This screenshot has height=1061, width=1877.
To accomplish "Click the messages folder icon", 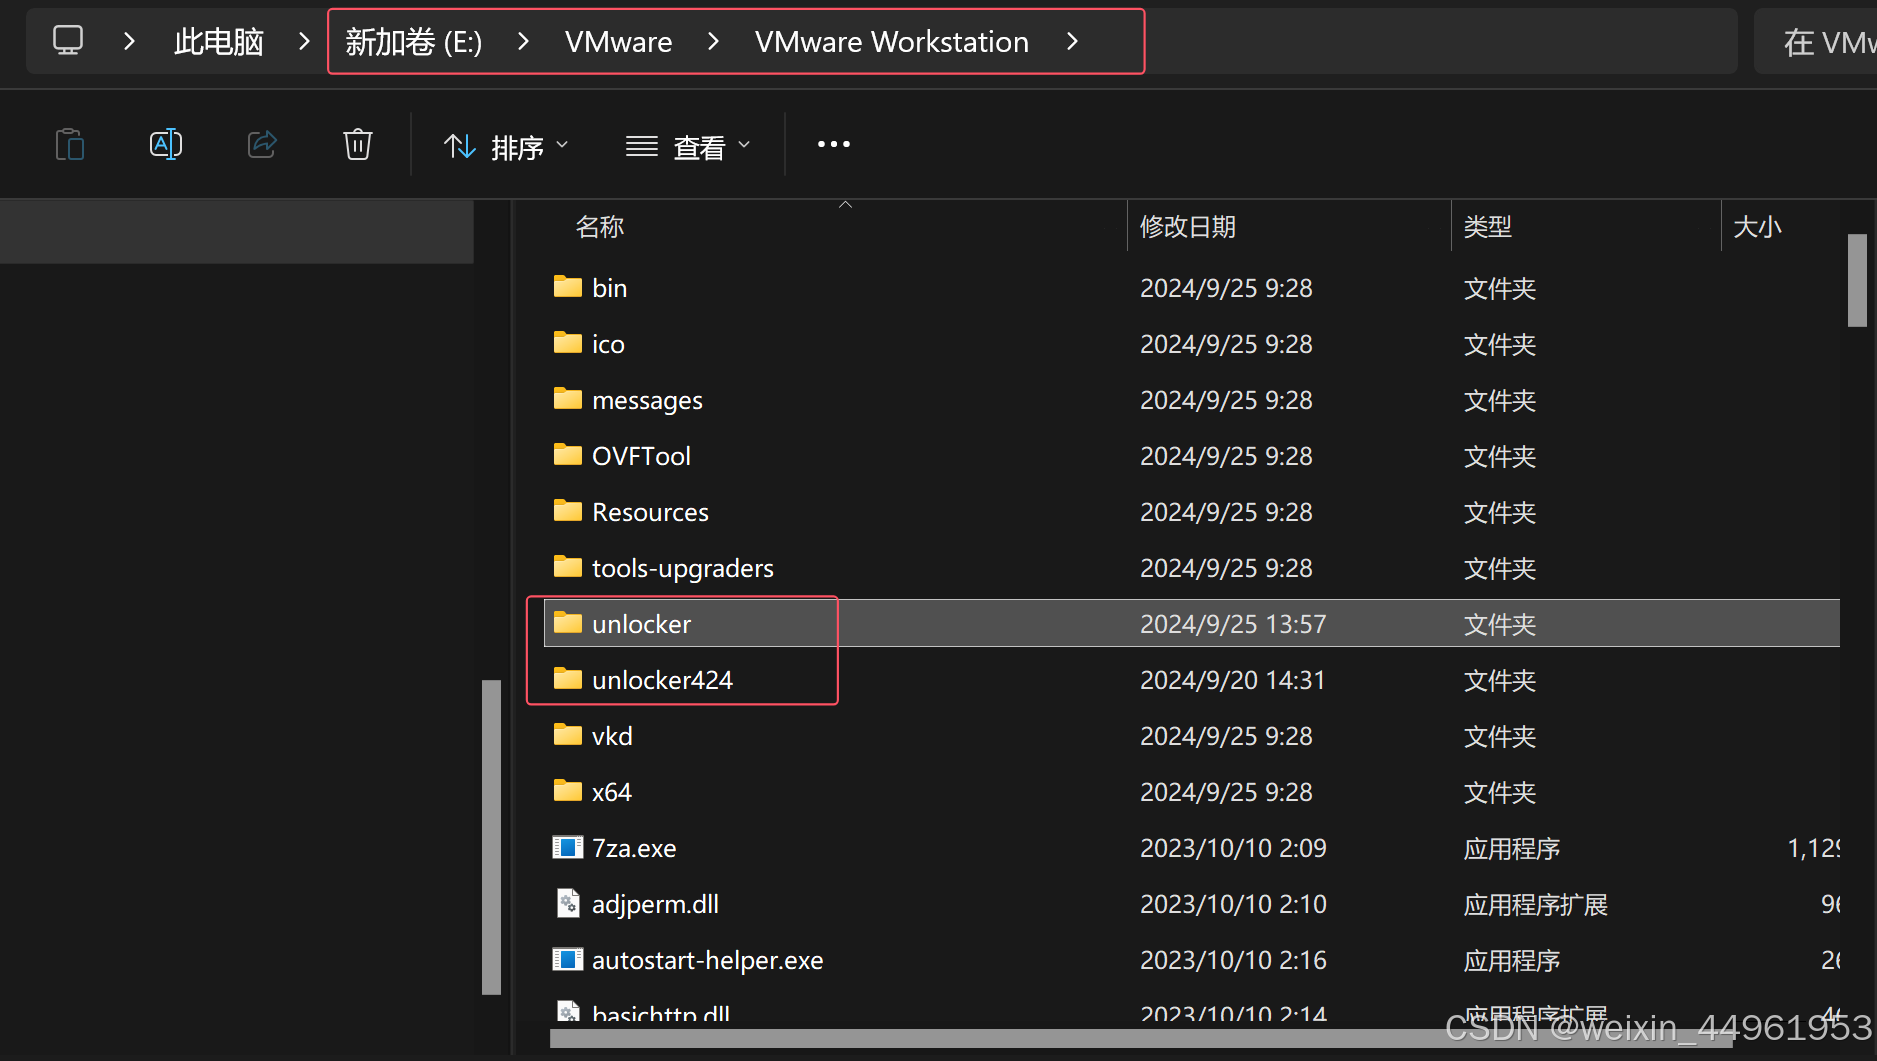I will tap(568, 399).
